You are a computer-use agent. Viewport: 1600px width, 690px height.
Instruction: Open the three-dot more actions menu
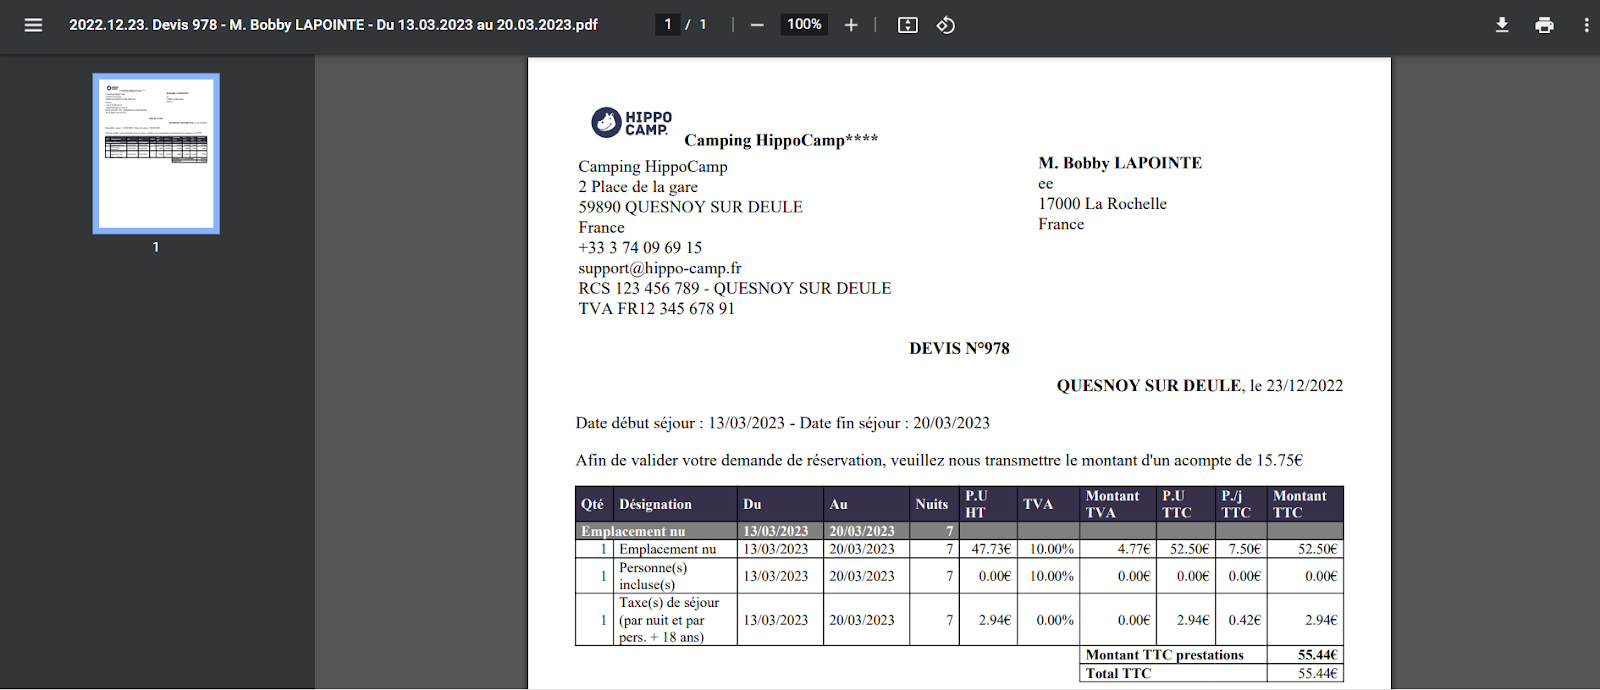(x=1586, y=25)
